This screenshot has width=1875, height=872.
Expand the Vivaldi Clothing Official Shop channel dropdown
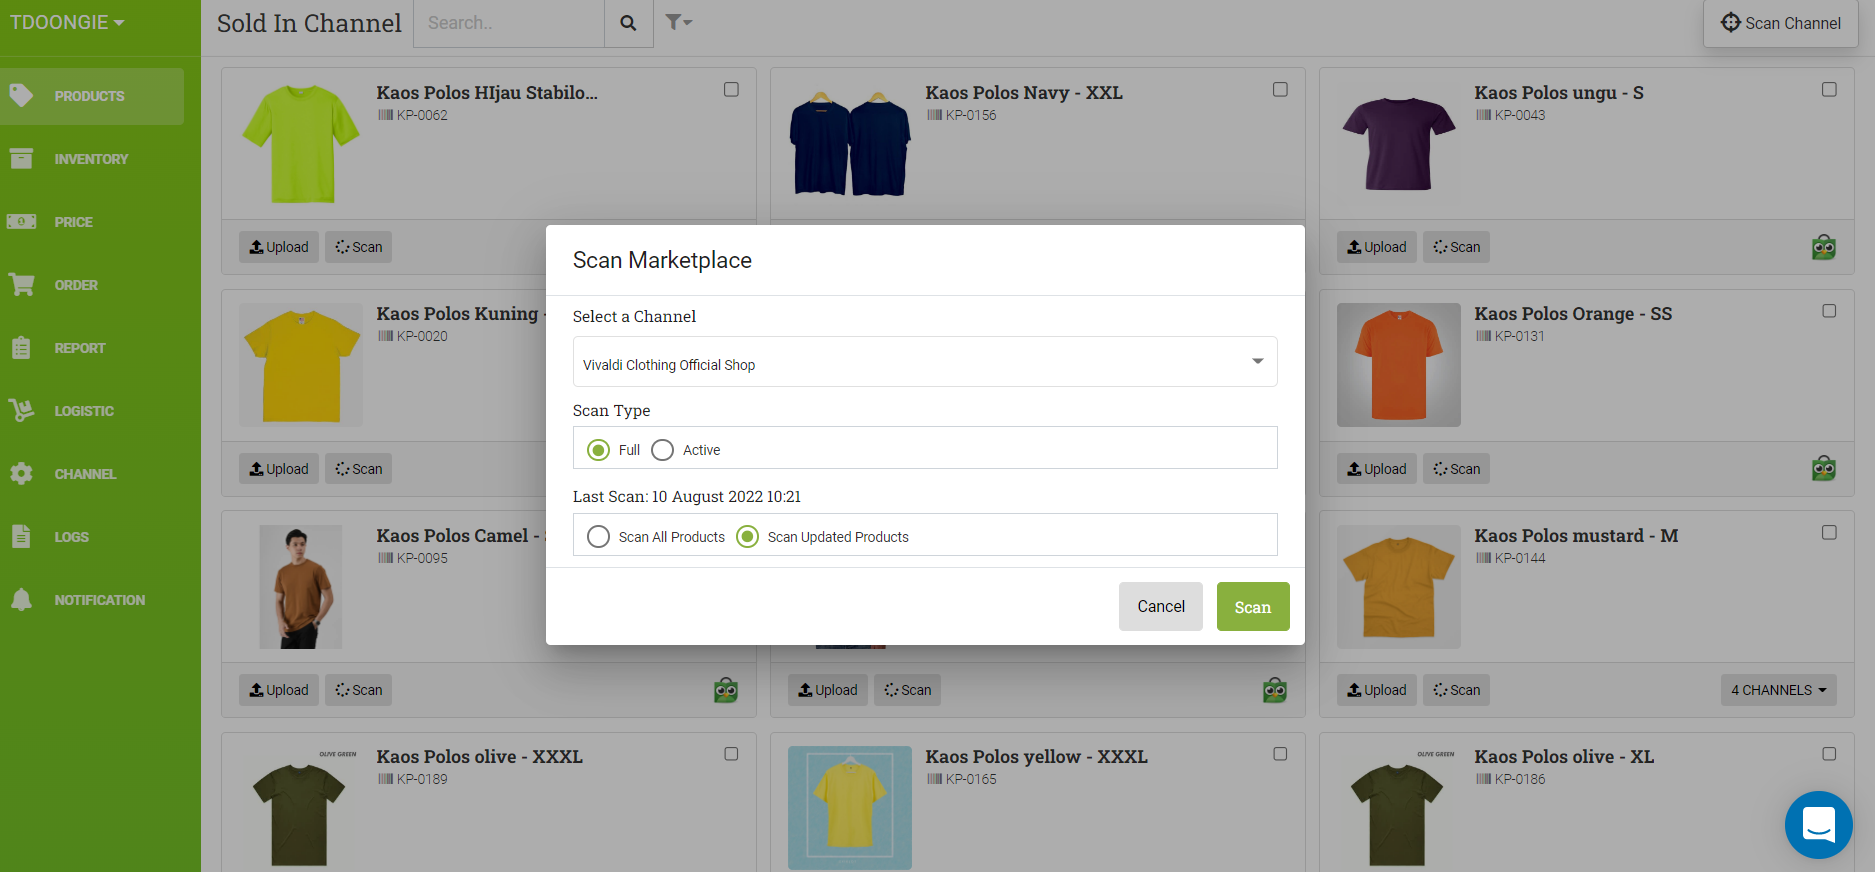(925, 362)
